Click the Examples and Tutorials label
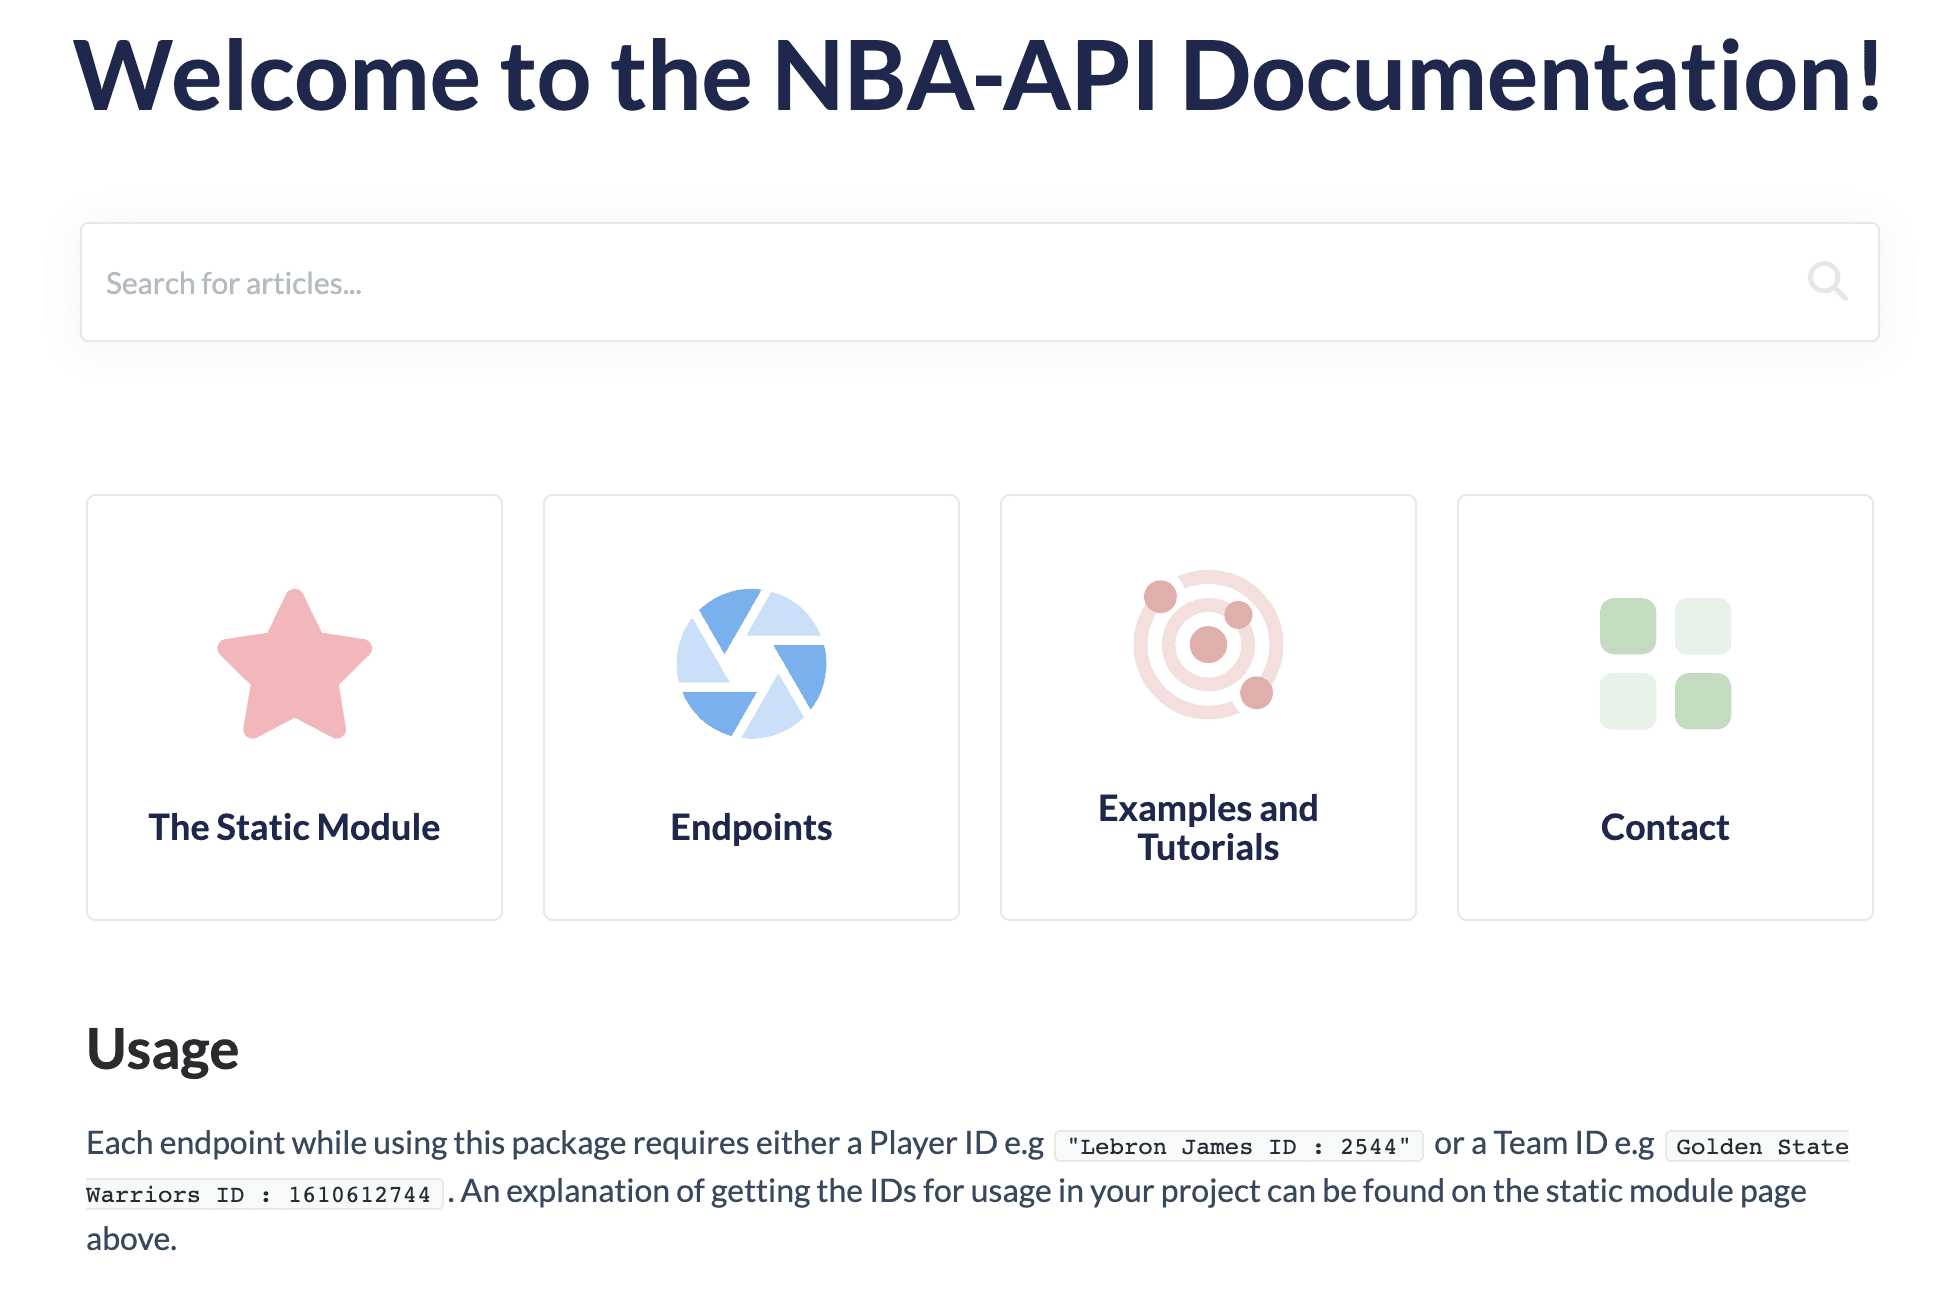 pos(1208,827)
